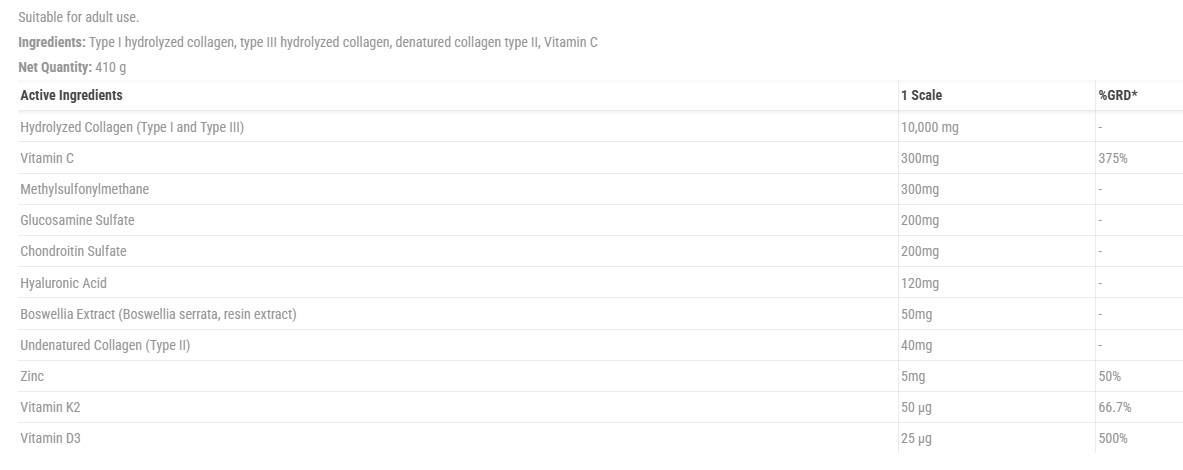The width and height of the screenshot is (1183, 470).
Task: Select the Vitamin C row label in table
Action: coord(47,158)
